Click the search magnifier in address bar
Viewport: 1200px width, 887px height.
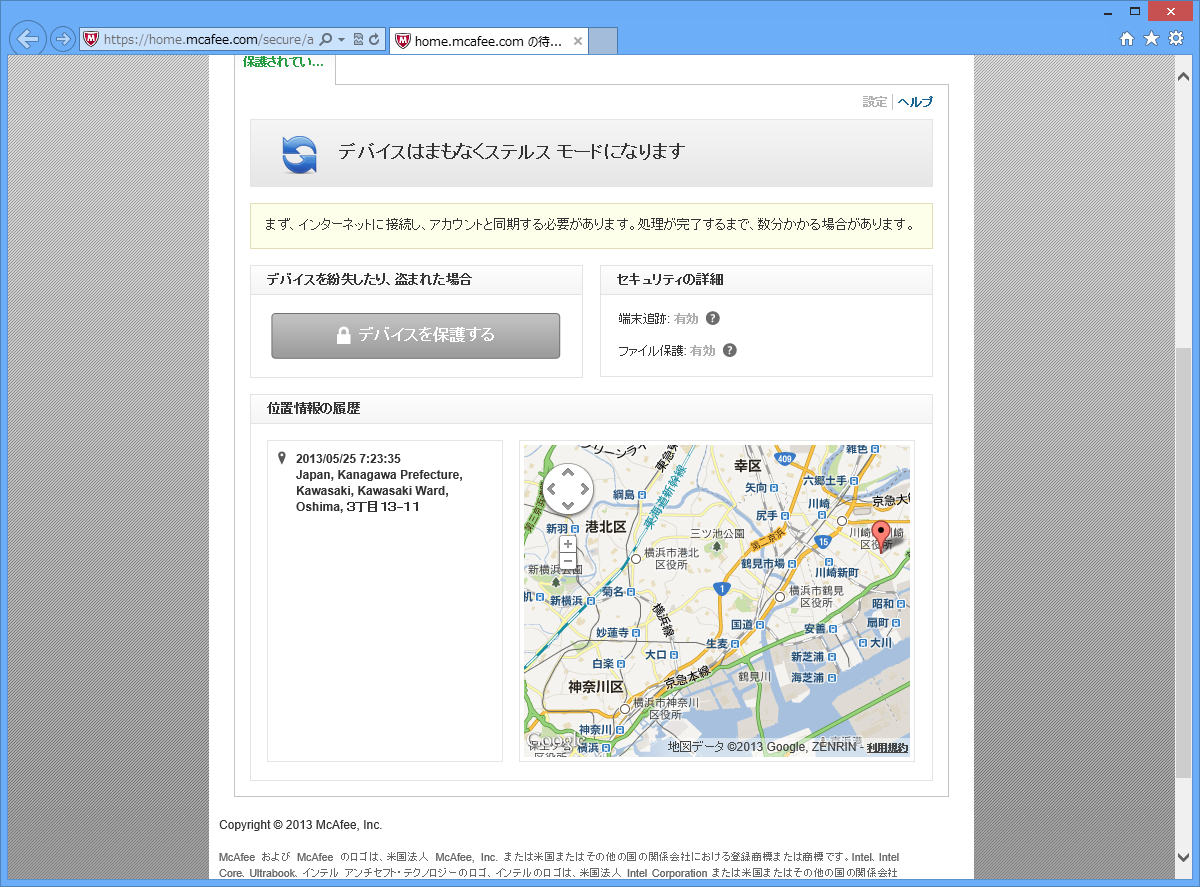[x=326, y=40]
